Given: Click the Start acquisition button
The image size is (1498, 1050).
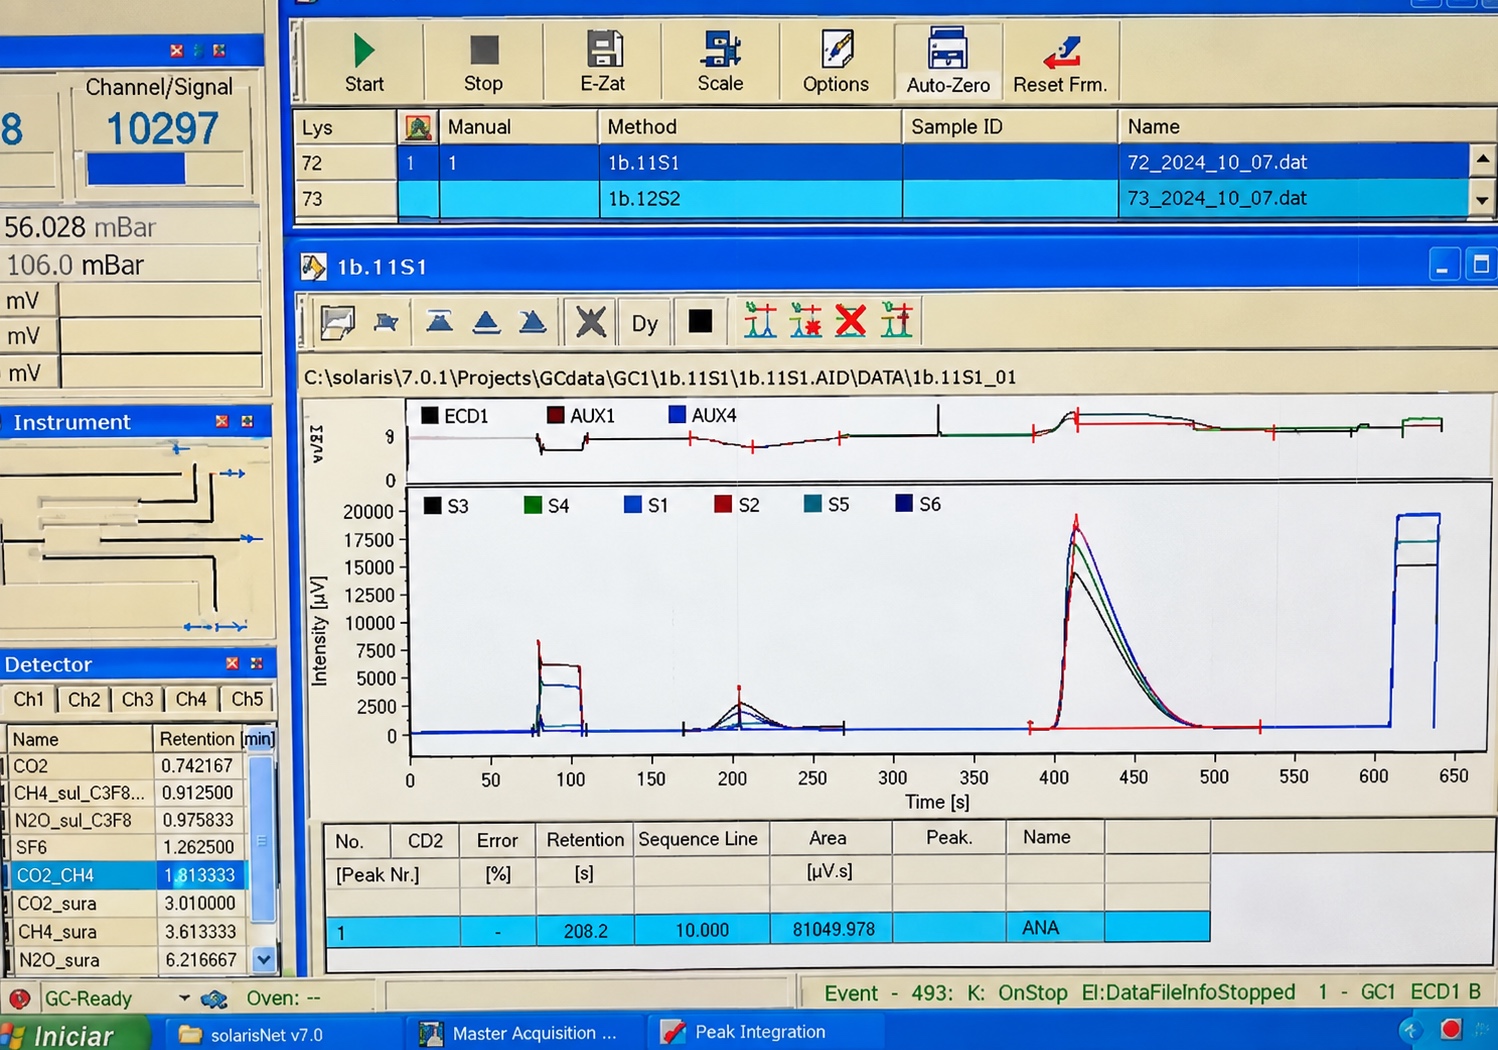Looking at the screenshot, I should point(364,62).
